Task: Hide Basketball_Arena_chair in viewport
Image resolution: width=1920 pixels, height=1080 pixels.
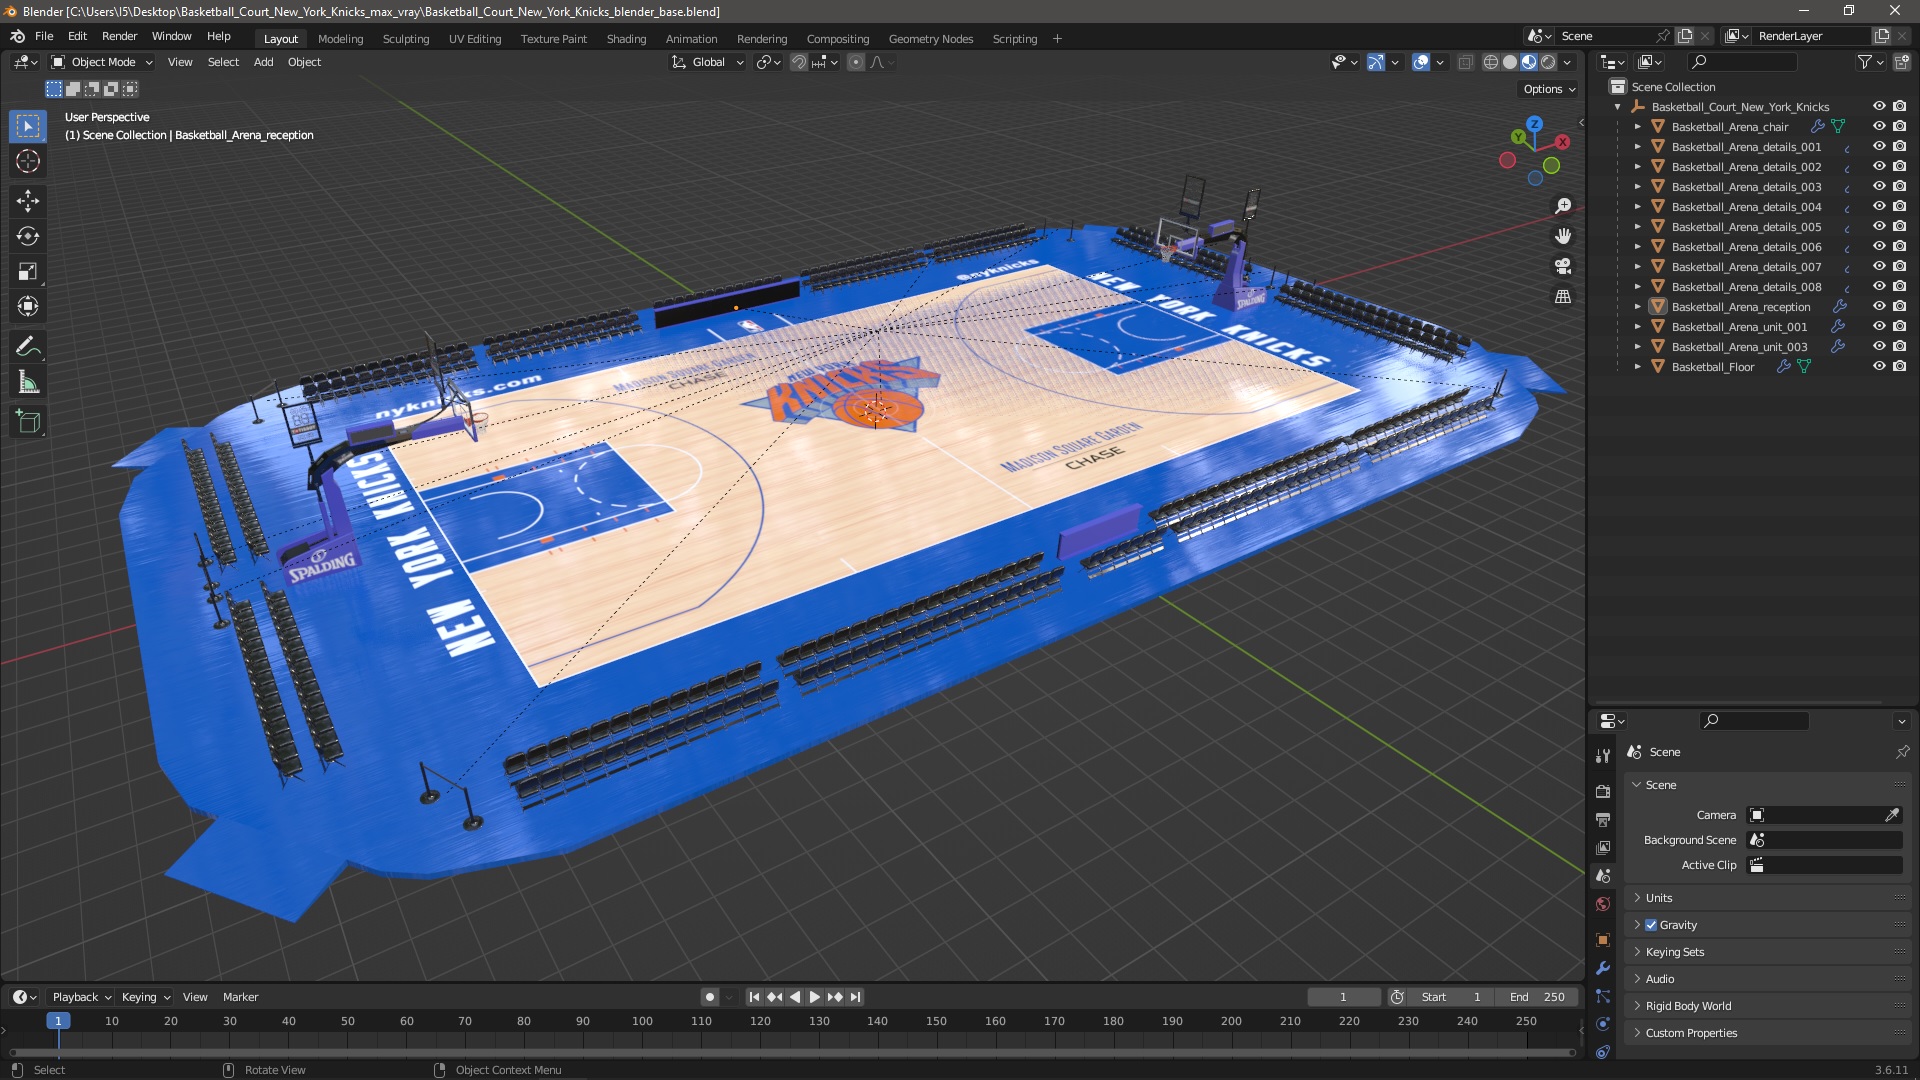Action: click(x=1879, y=127)
